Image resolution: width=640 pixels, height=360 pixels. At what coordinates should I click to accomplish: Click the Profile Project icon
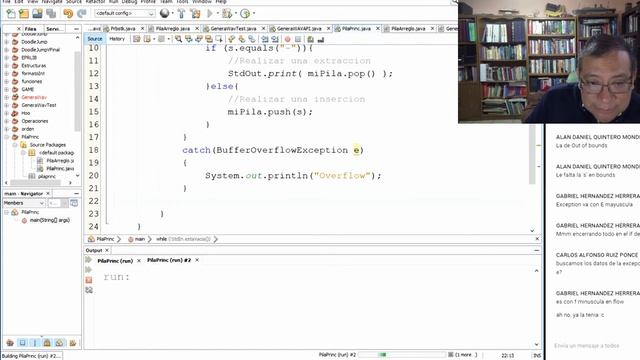click(x=245, y=13)
